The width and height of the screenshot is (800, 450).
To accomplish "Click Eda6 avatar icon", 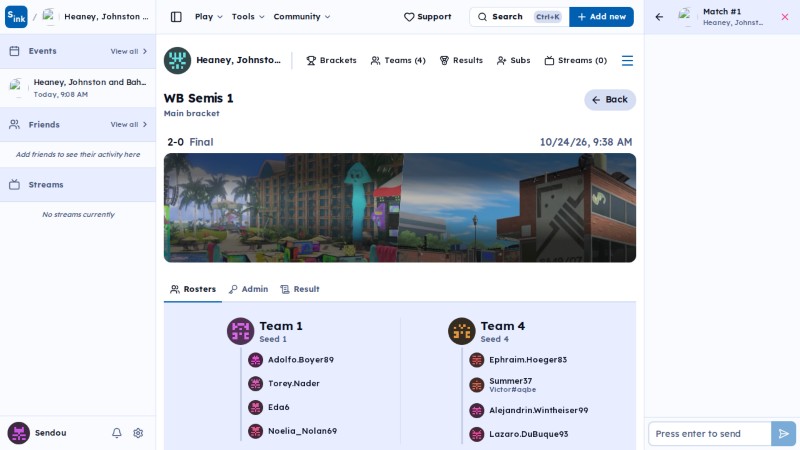I will (x=255, y=408).
